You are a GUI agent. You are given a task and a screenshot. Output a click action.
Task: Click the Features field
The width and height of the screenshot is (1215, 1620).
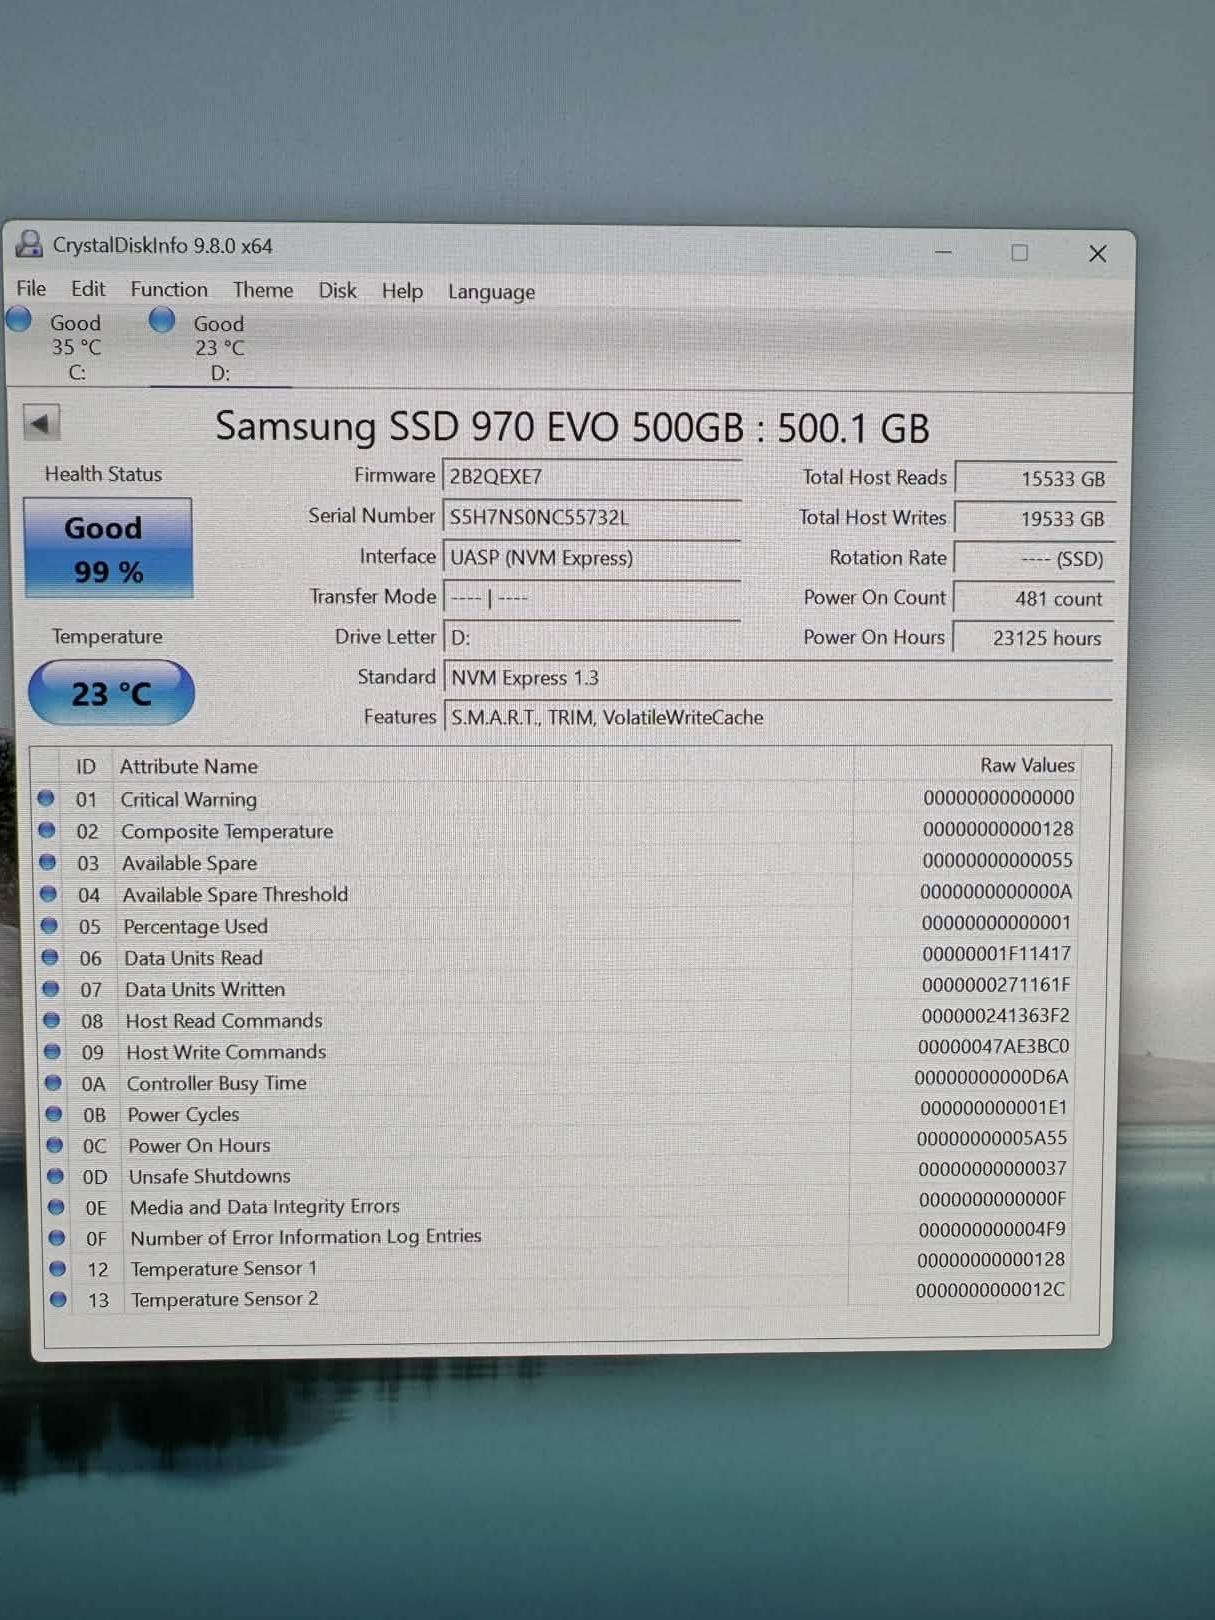pyautogui.click(x=778, y=718)
